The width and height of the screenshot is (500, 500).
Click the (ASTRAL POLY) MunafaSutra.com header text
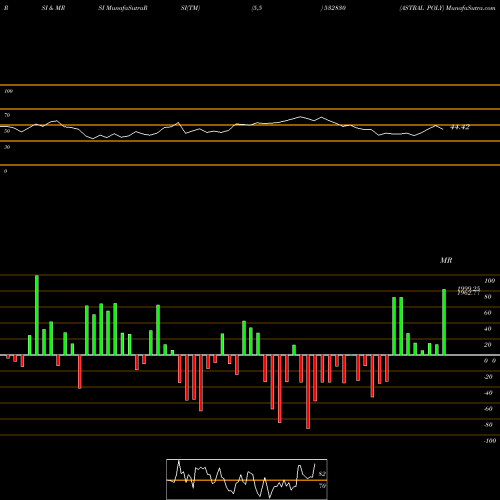447,8
